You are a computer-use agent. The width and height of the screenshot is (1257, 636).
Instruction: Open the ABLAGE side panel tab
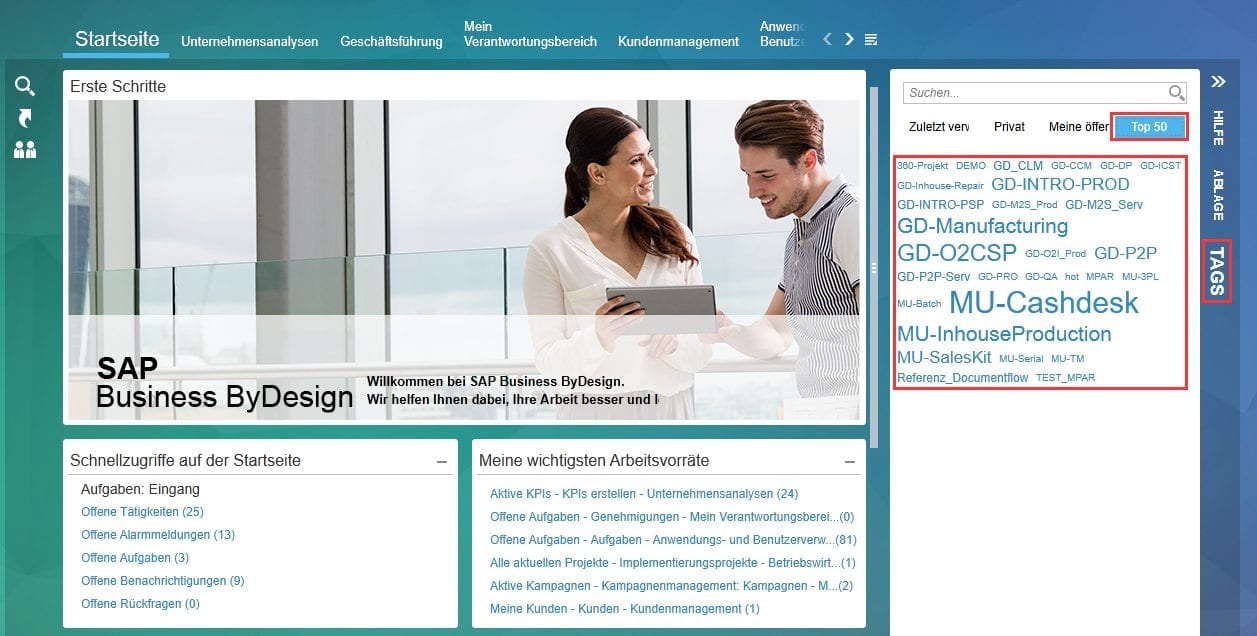[1218, 195]
